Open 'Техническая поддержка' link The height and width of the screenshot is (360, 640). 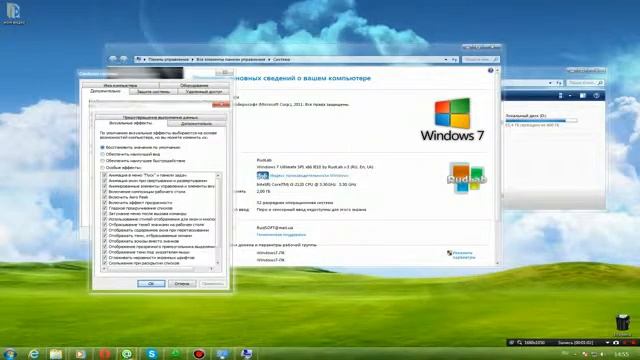coord(281,235)
